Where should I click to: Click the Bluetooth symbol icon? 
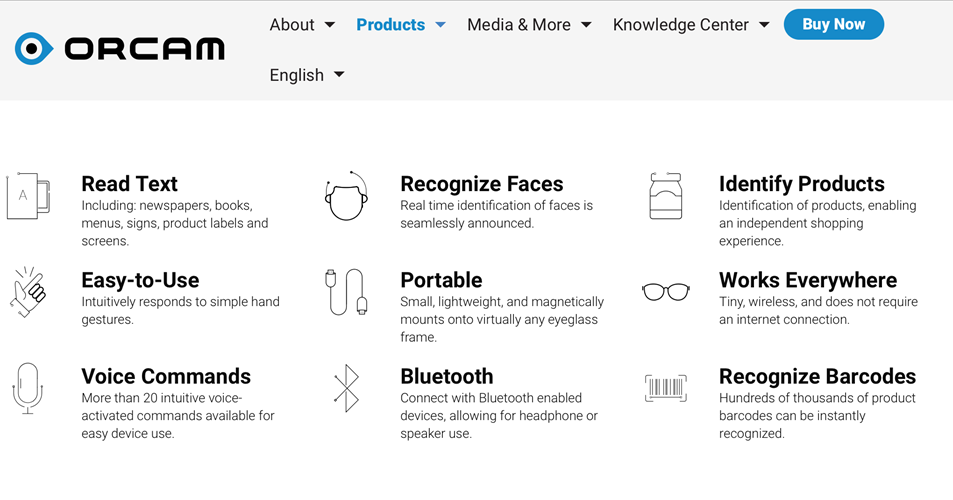346,388
